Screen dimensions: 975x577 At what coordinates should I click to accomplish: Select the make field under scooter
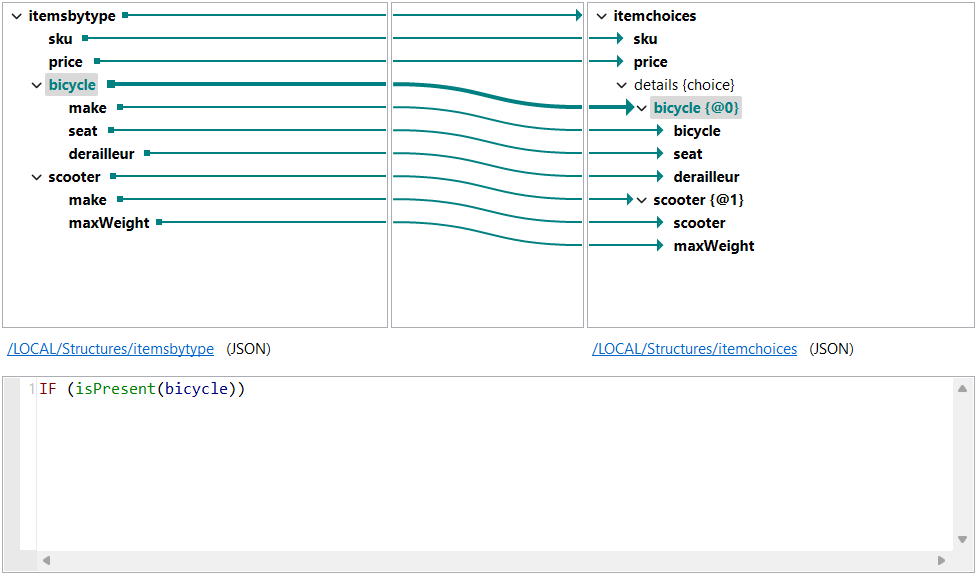pos(87,199)
